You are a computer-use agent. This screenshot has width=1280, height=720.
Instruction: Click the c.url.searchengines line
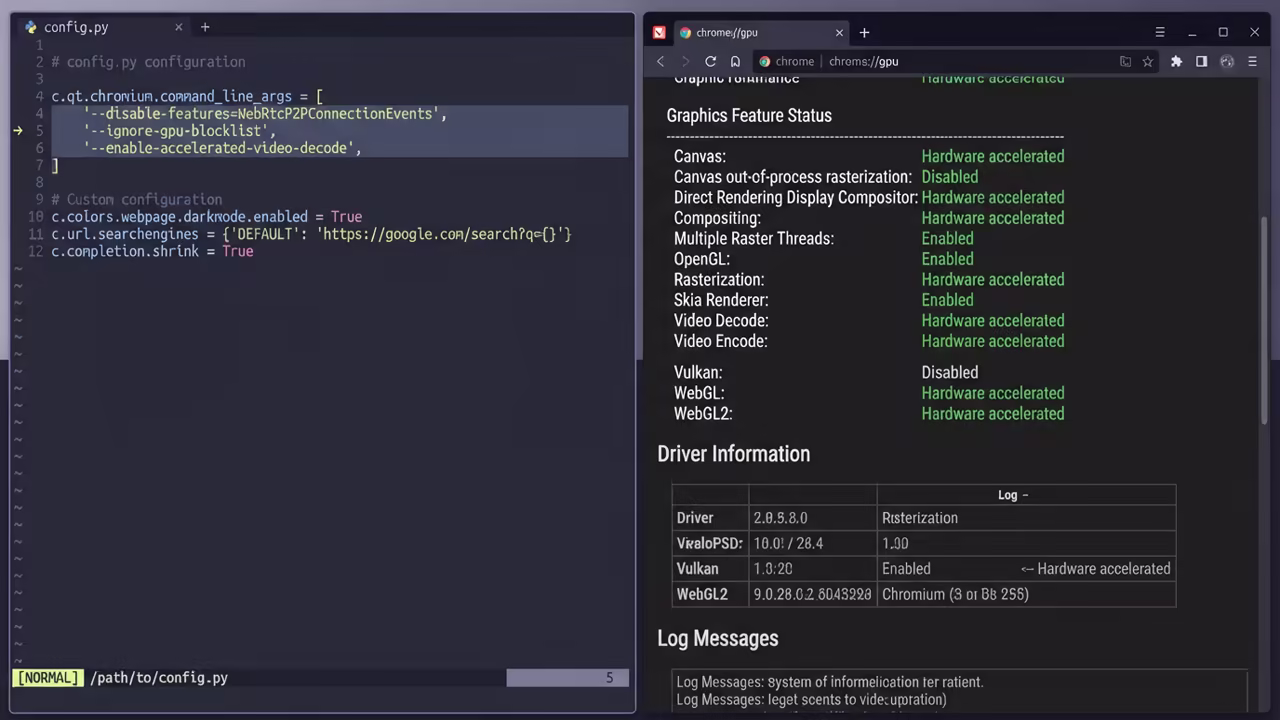(311, 234)
